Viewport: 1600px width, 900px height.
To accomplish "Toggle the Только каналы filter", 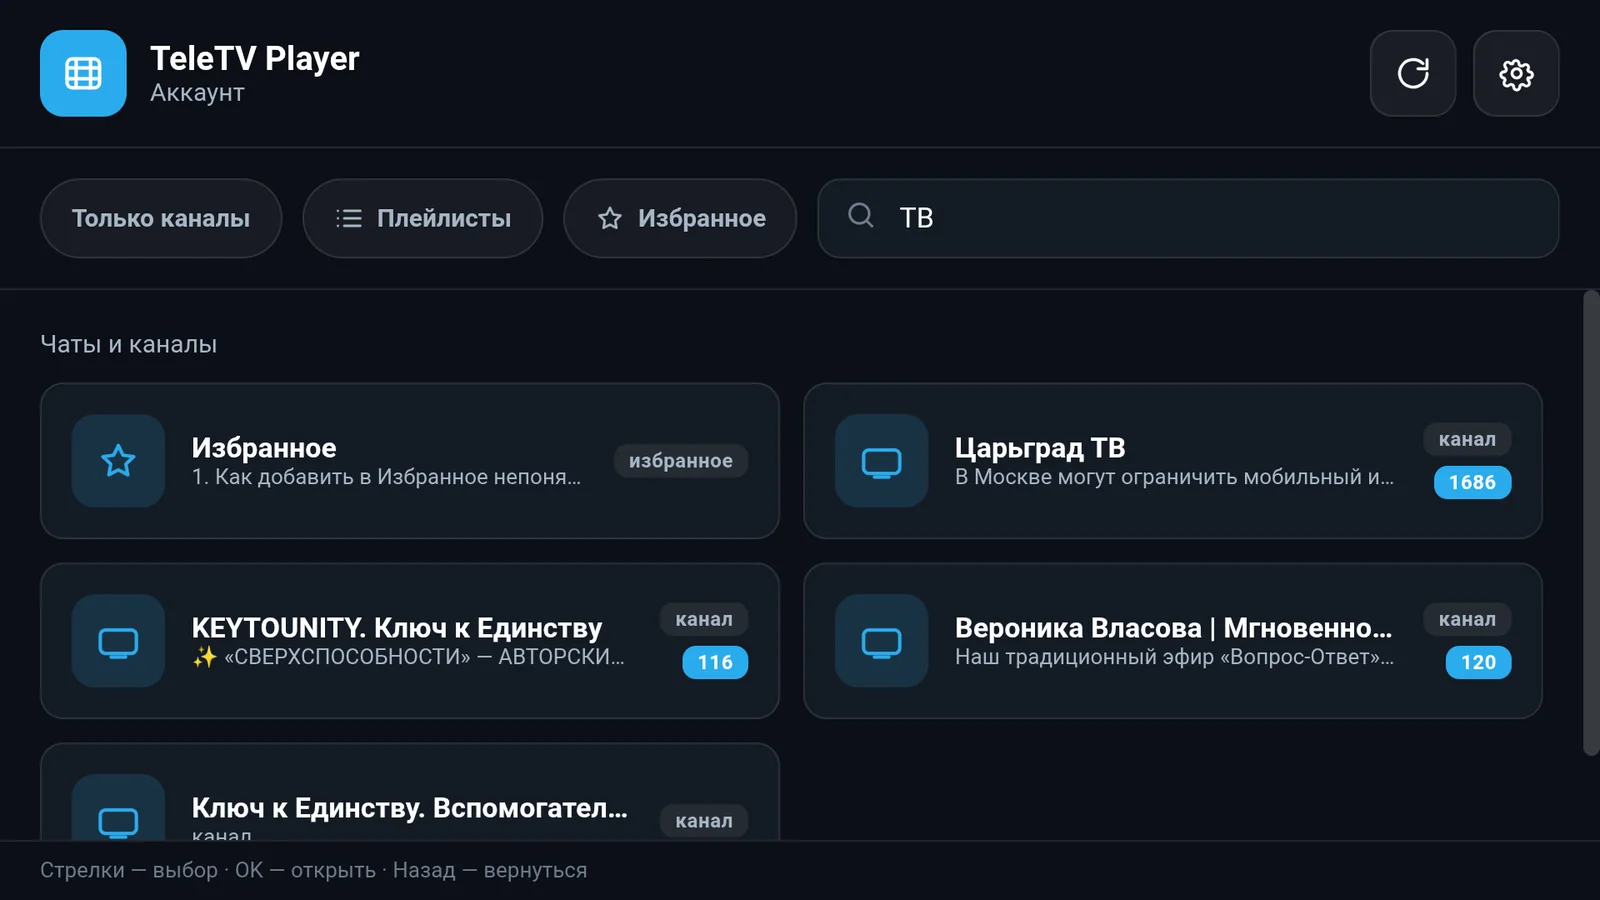I will point(161,218).
